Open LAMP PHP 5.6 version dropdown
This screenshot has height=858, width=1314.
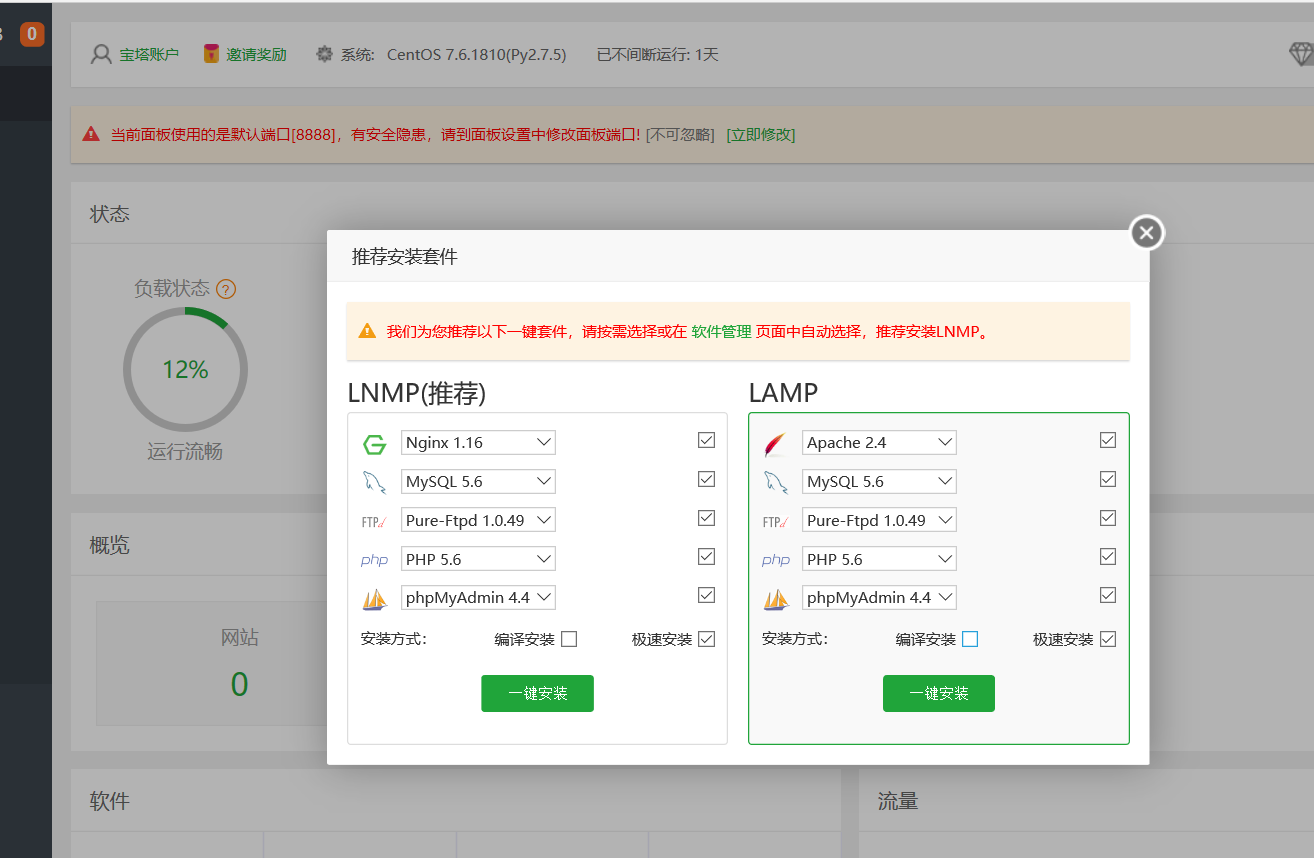[x=879, y=559]
